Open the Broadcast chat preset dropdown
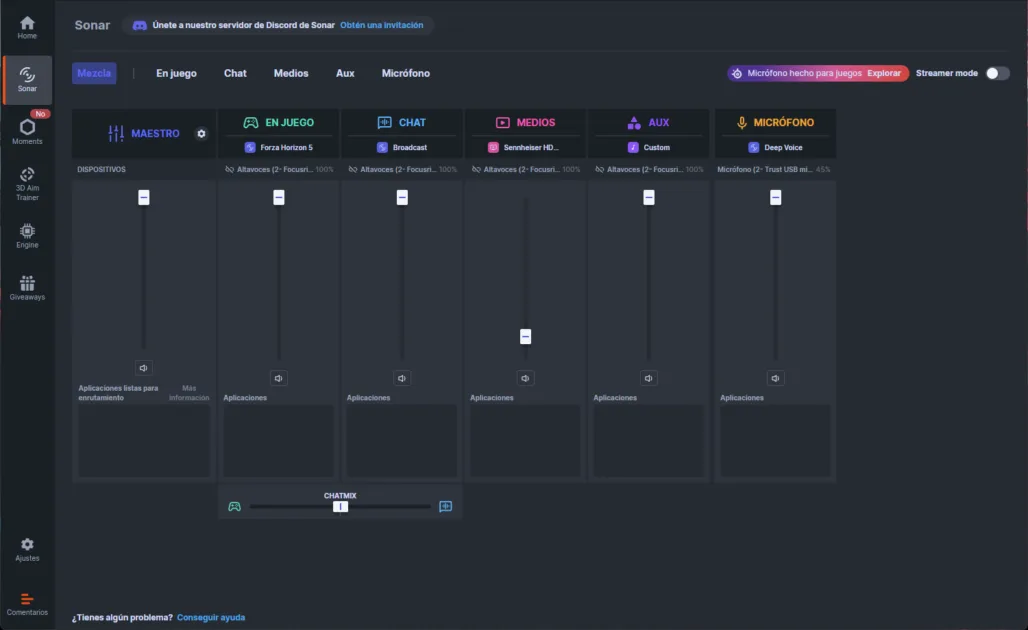 [x=402, y=147]
